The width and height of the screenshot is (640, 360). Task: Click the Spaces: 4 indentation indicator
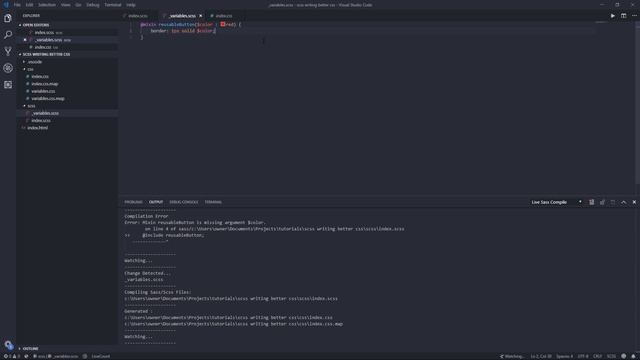click(x=564, y=356)
